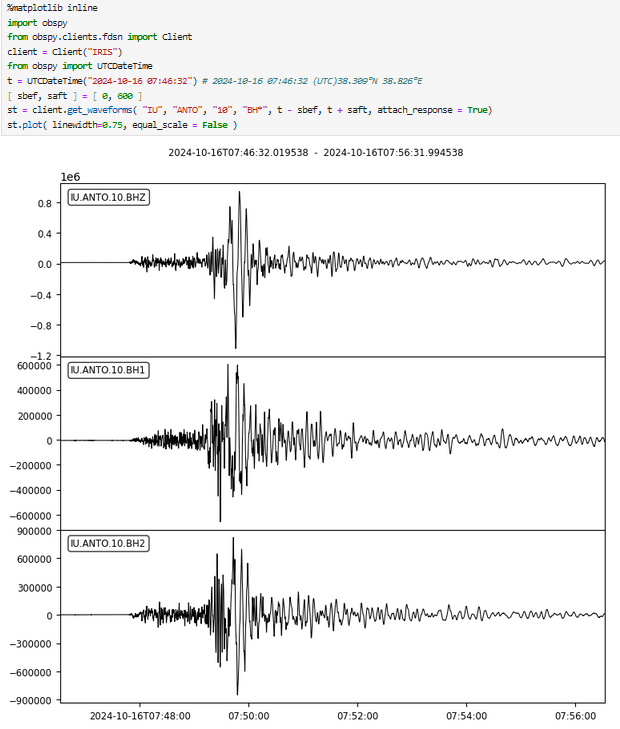Click the IU.ANTO.10.BH2 trace label
The width and height of the screenshot is (620, 729).
click(108, 543)
